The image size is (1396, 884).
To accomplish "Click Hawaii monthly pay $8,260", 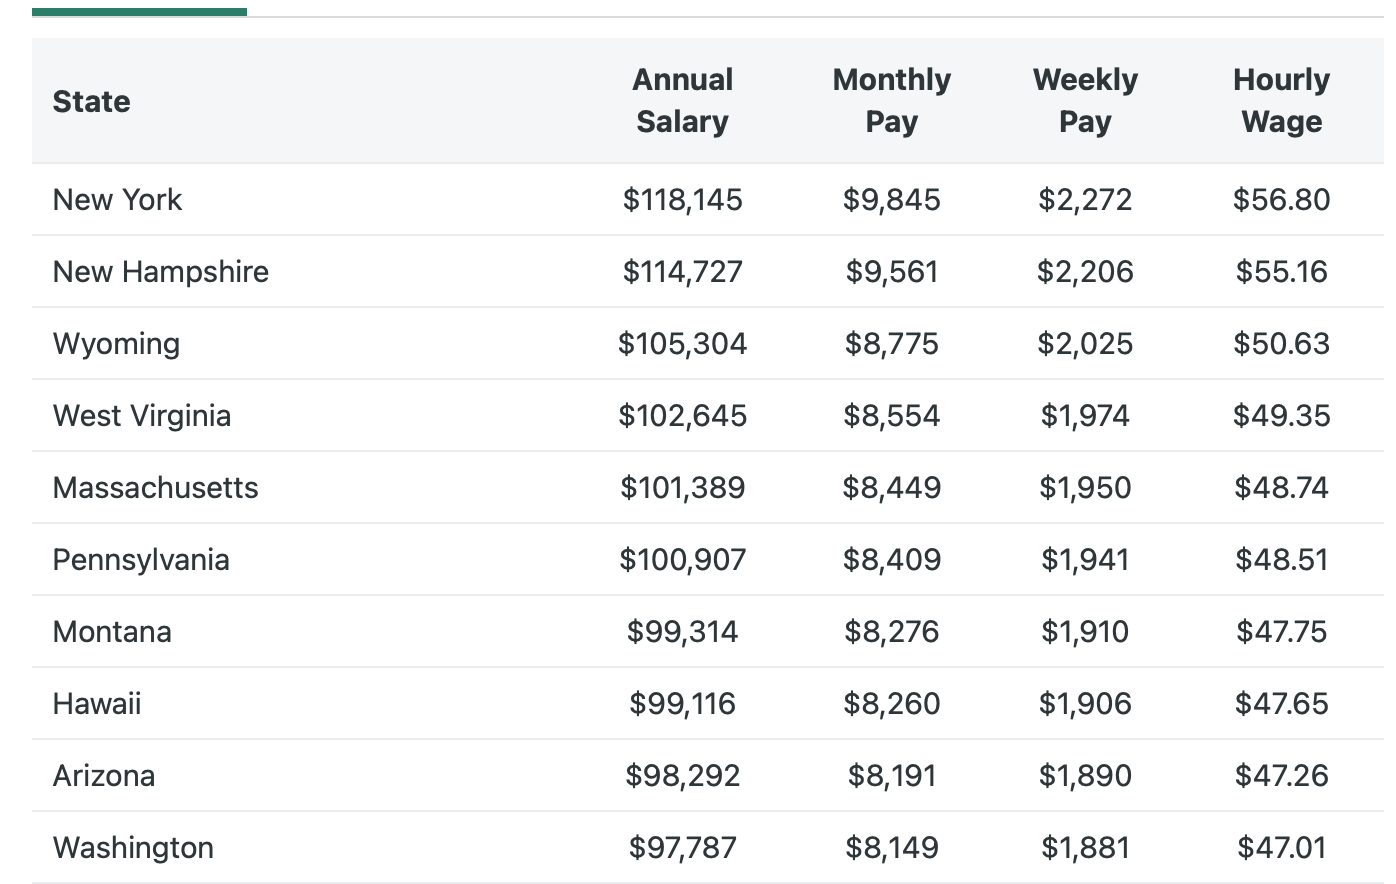I will tap(891, 703).
